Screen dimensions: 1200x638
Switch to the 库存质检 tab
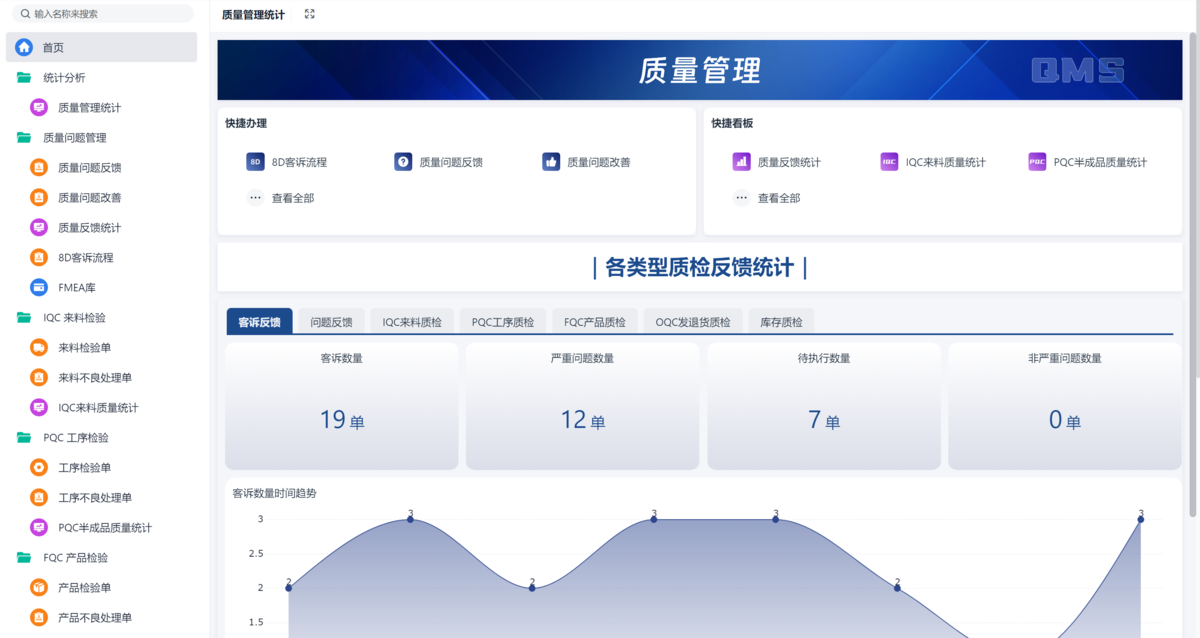781,320
